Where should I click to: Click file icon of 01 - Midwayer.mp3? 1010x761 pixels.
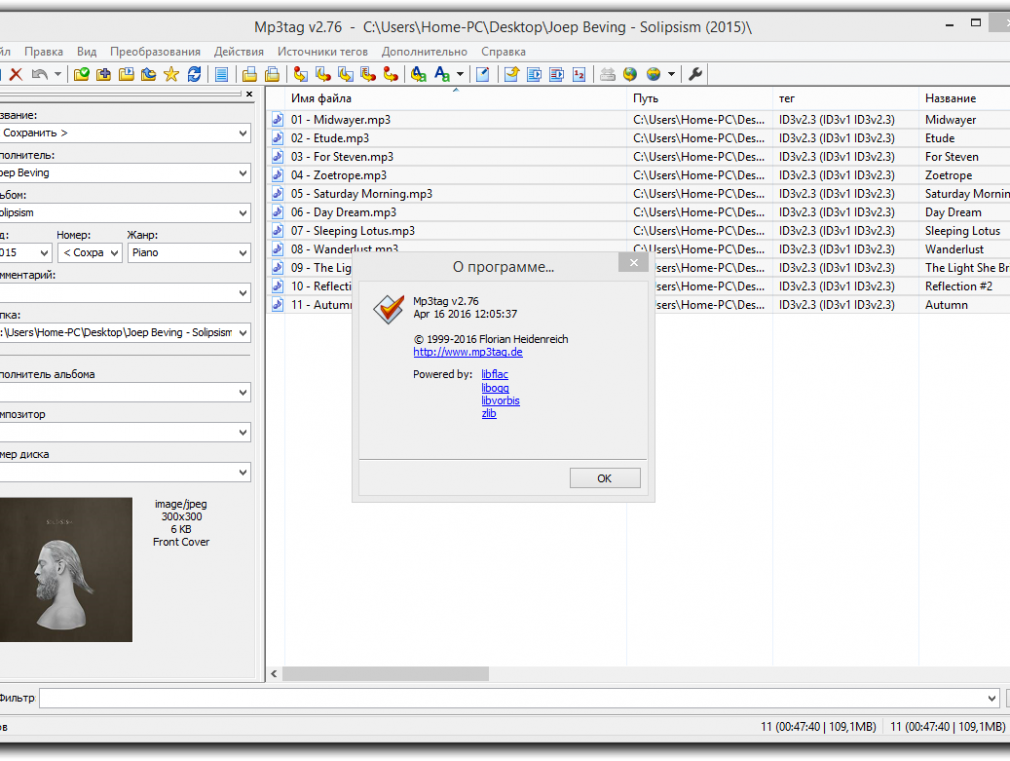(x=278, y=119)
